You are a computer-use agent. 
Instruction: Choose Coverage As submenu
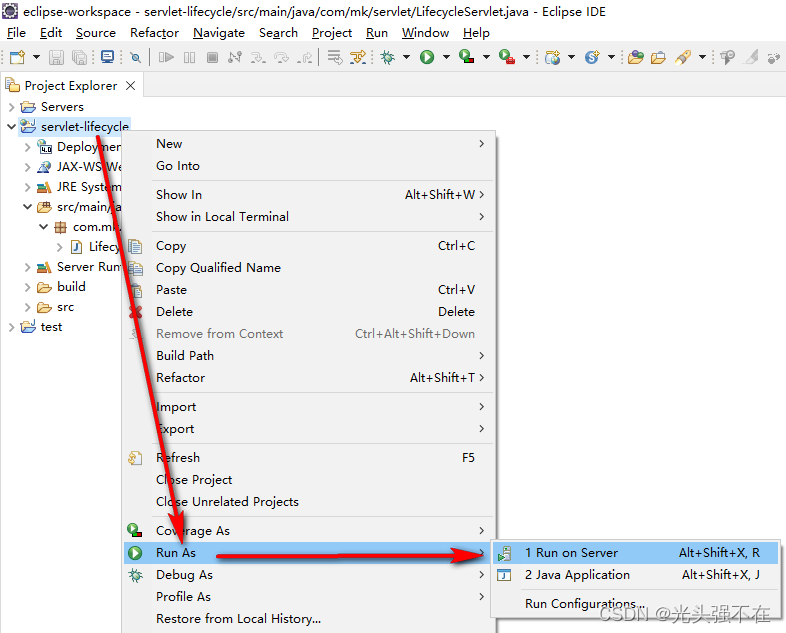[x=308, y=531]
